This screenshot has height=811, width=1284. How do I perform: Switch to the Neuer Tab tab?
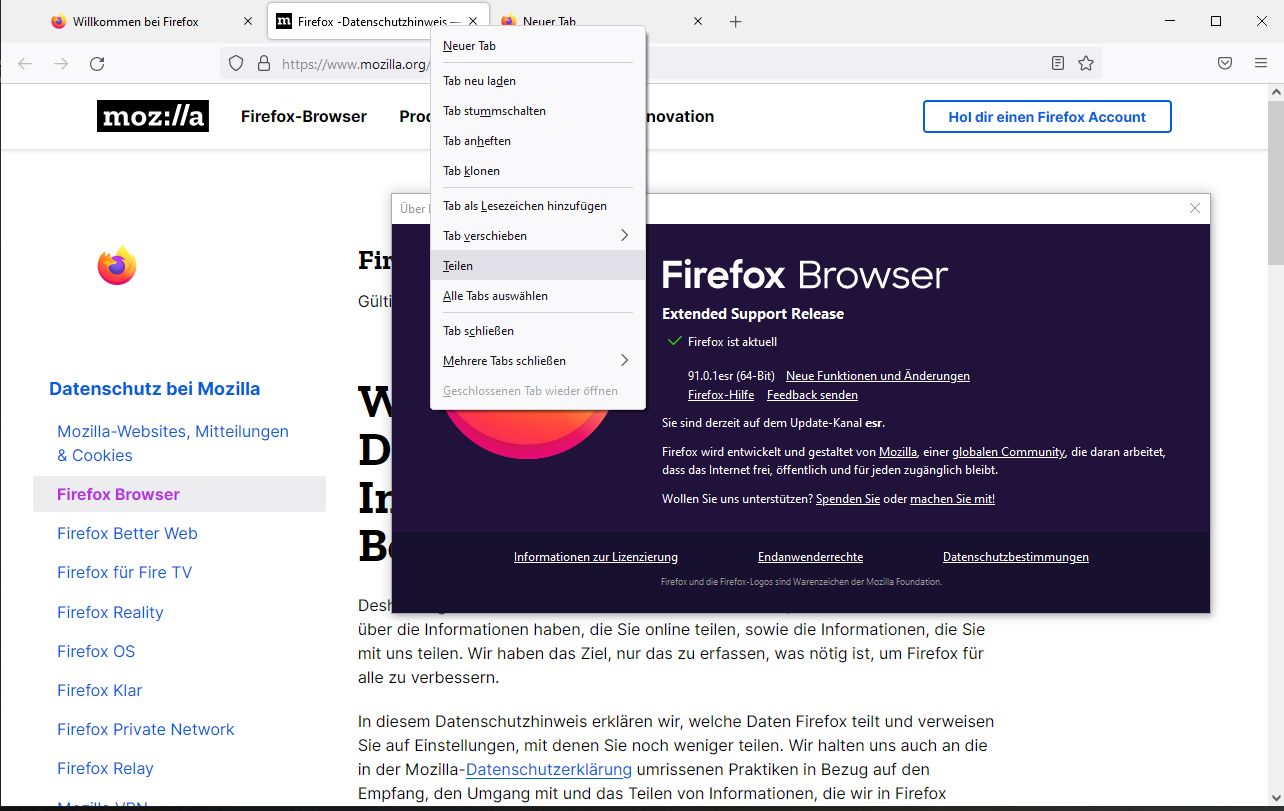click(x=603, y=21)
